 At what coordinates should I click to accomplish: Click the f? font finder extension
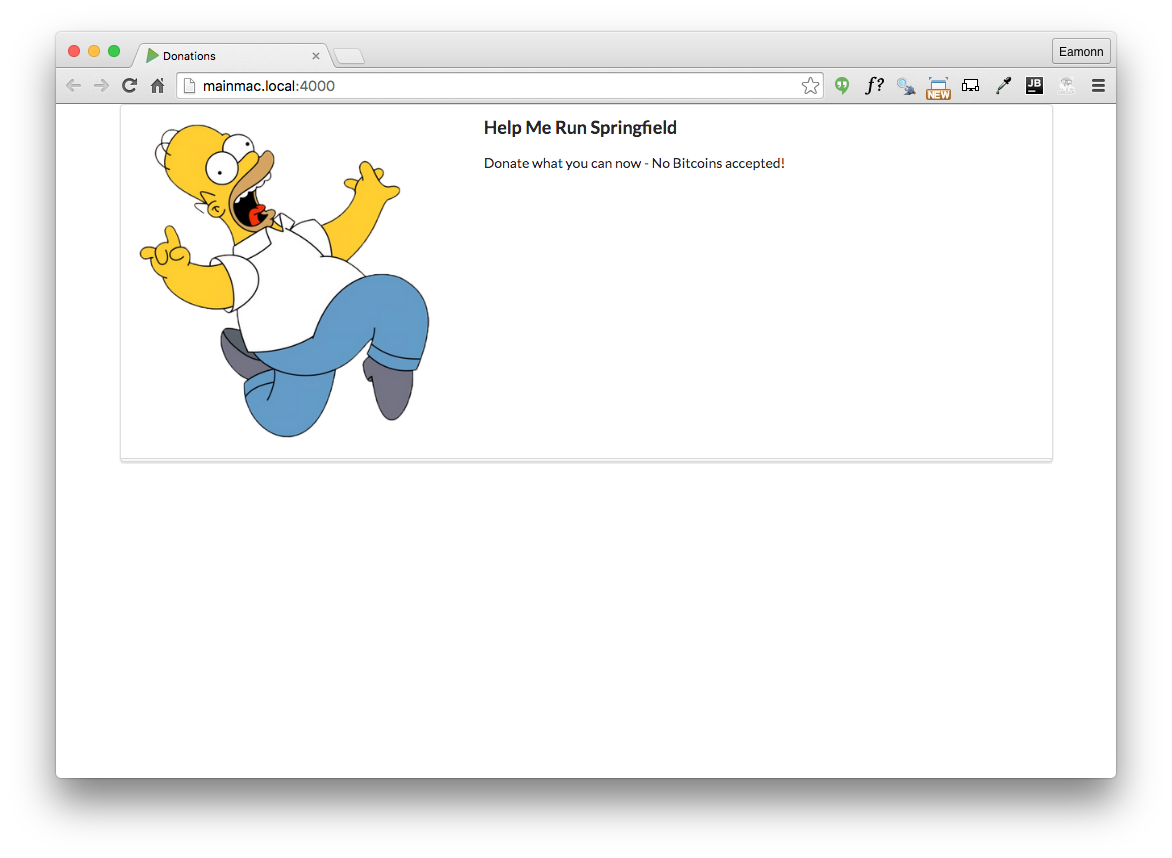pos(874,86)
